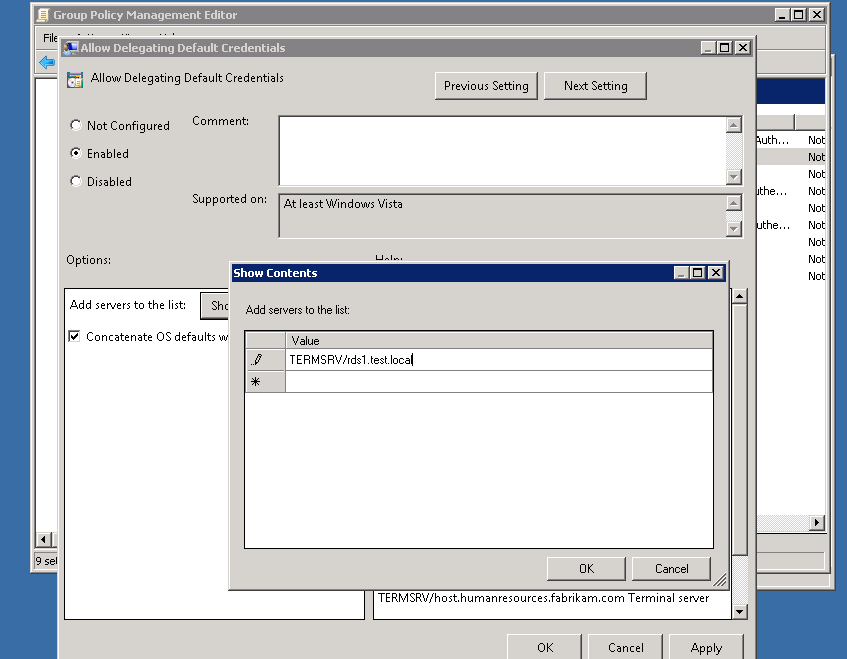847x659 pixels.
Task: Click the Comment text box
Action: (502, 151)
